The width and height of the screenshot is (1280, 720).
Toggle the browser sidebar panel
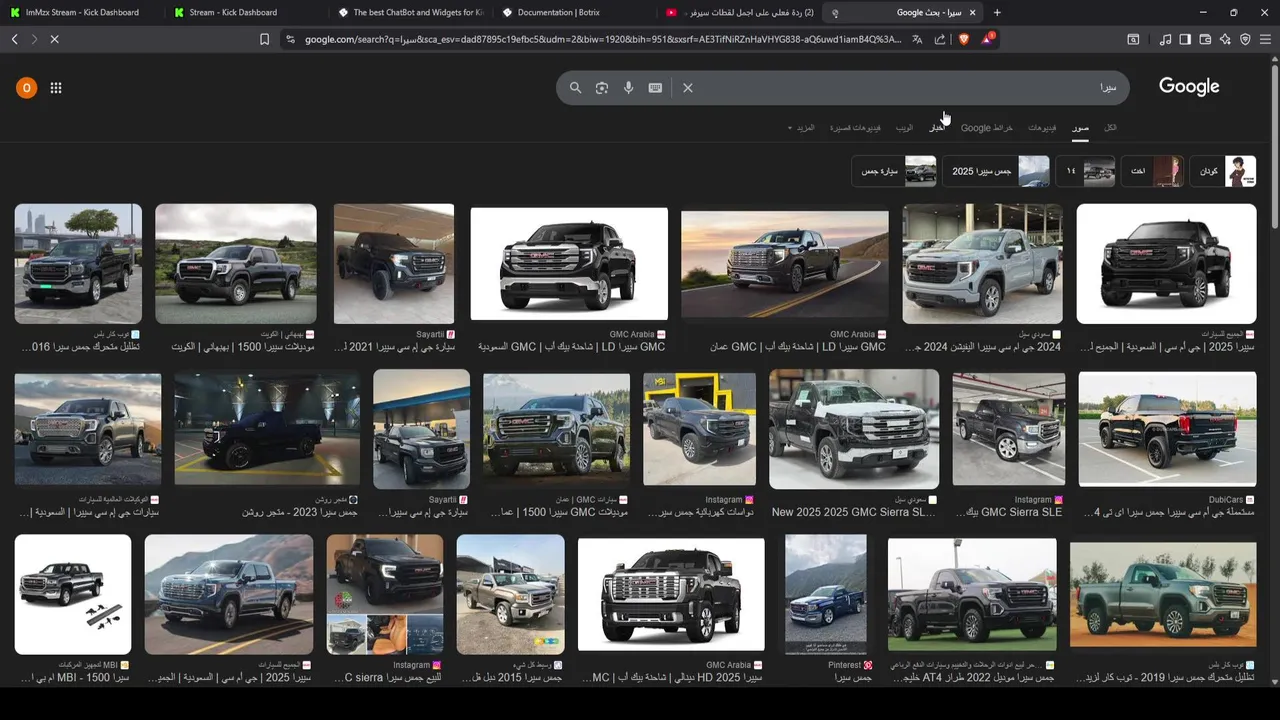pos(1185,39)
